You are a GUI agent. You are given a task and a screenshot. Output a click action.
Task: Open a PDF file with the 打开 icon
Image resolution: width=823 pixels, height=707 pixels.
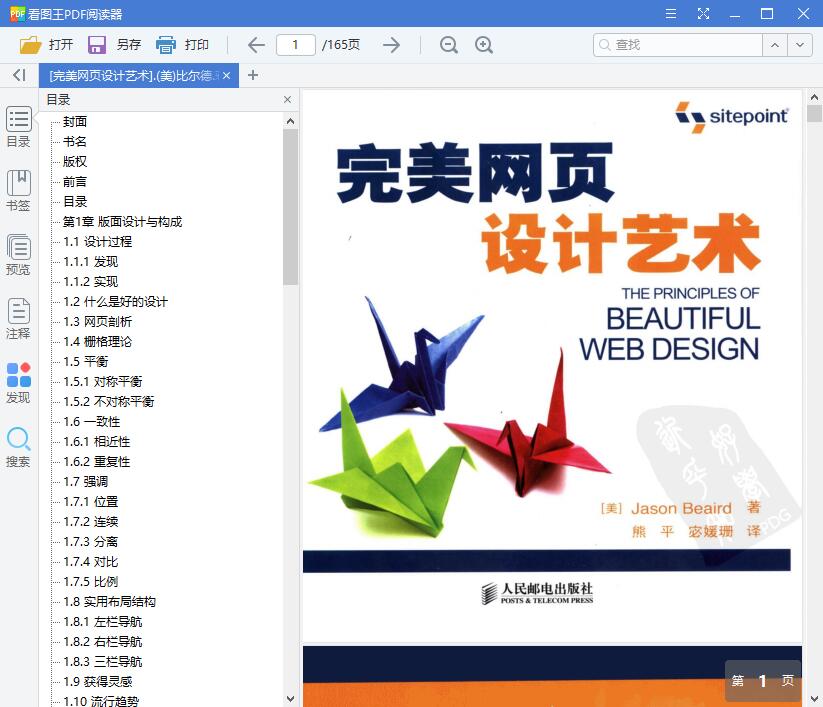30,44
